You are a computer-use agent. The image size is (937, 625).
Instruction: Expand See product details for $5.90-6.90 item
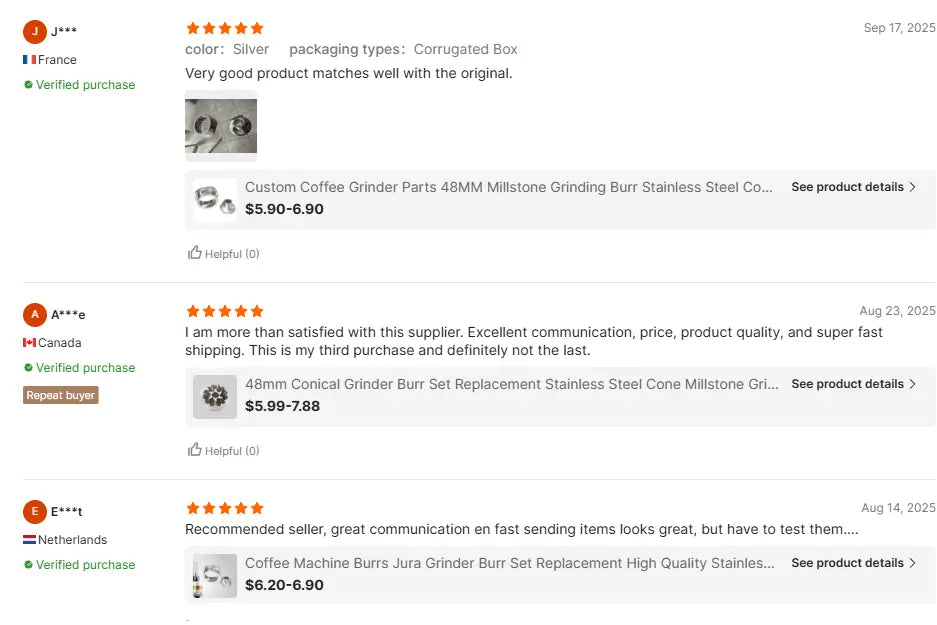coord(853,187)
